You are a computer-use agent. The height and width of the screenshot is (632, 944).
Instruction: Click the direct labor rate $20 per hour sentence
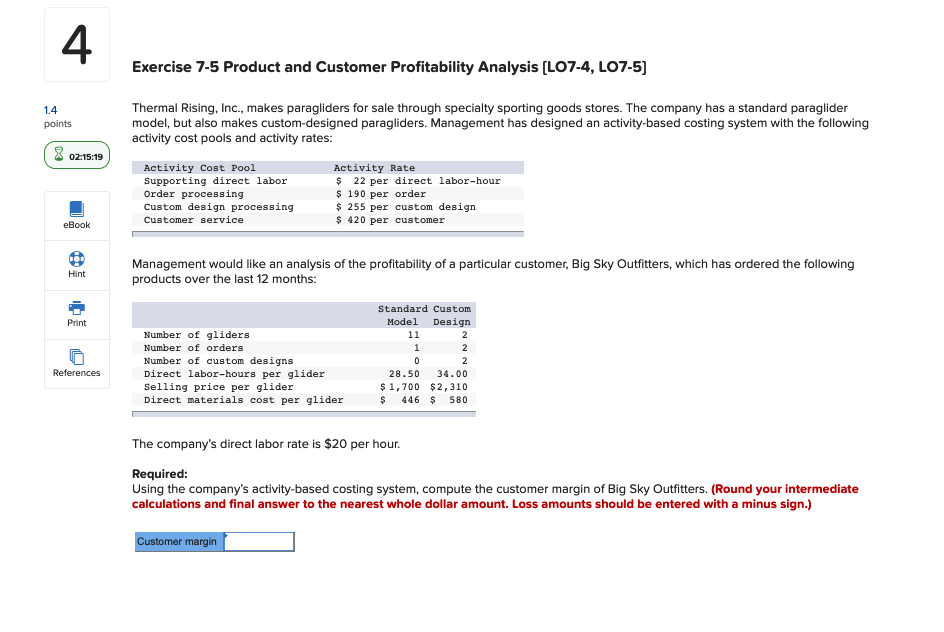pyautogui.click(x=266, y=444)
